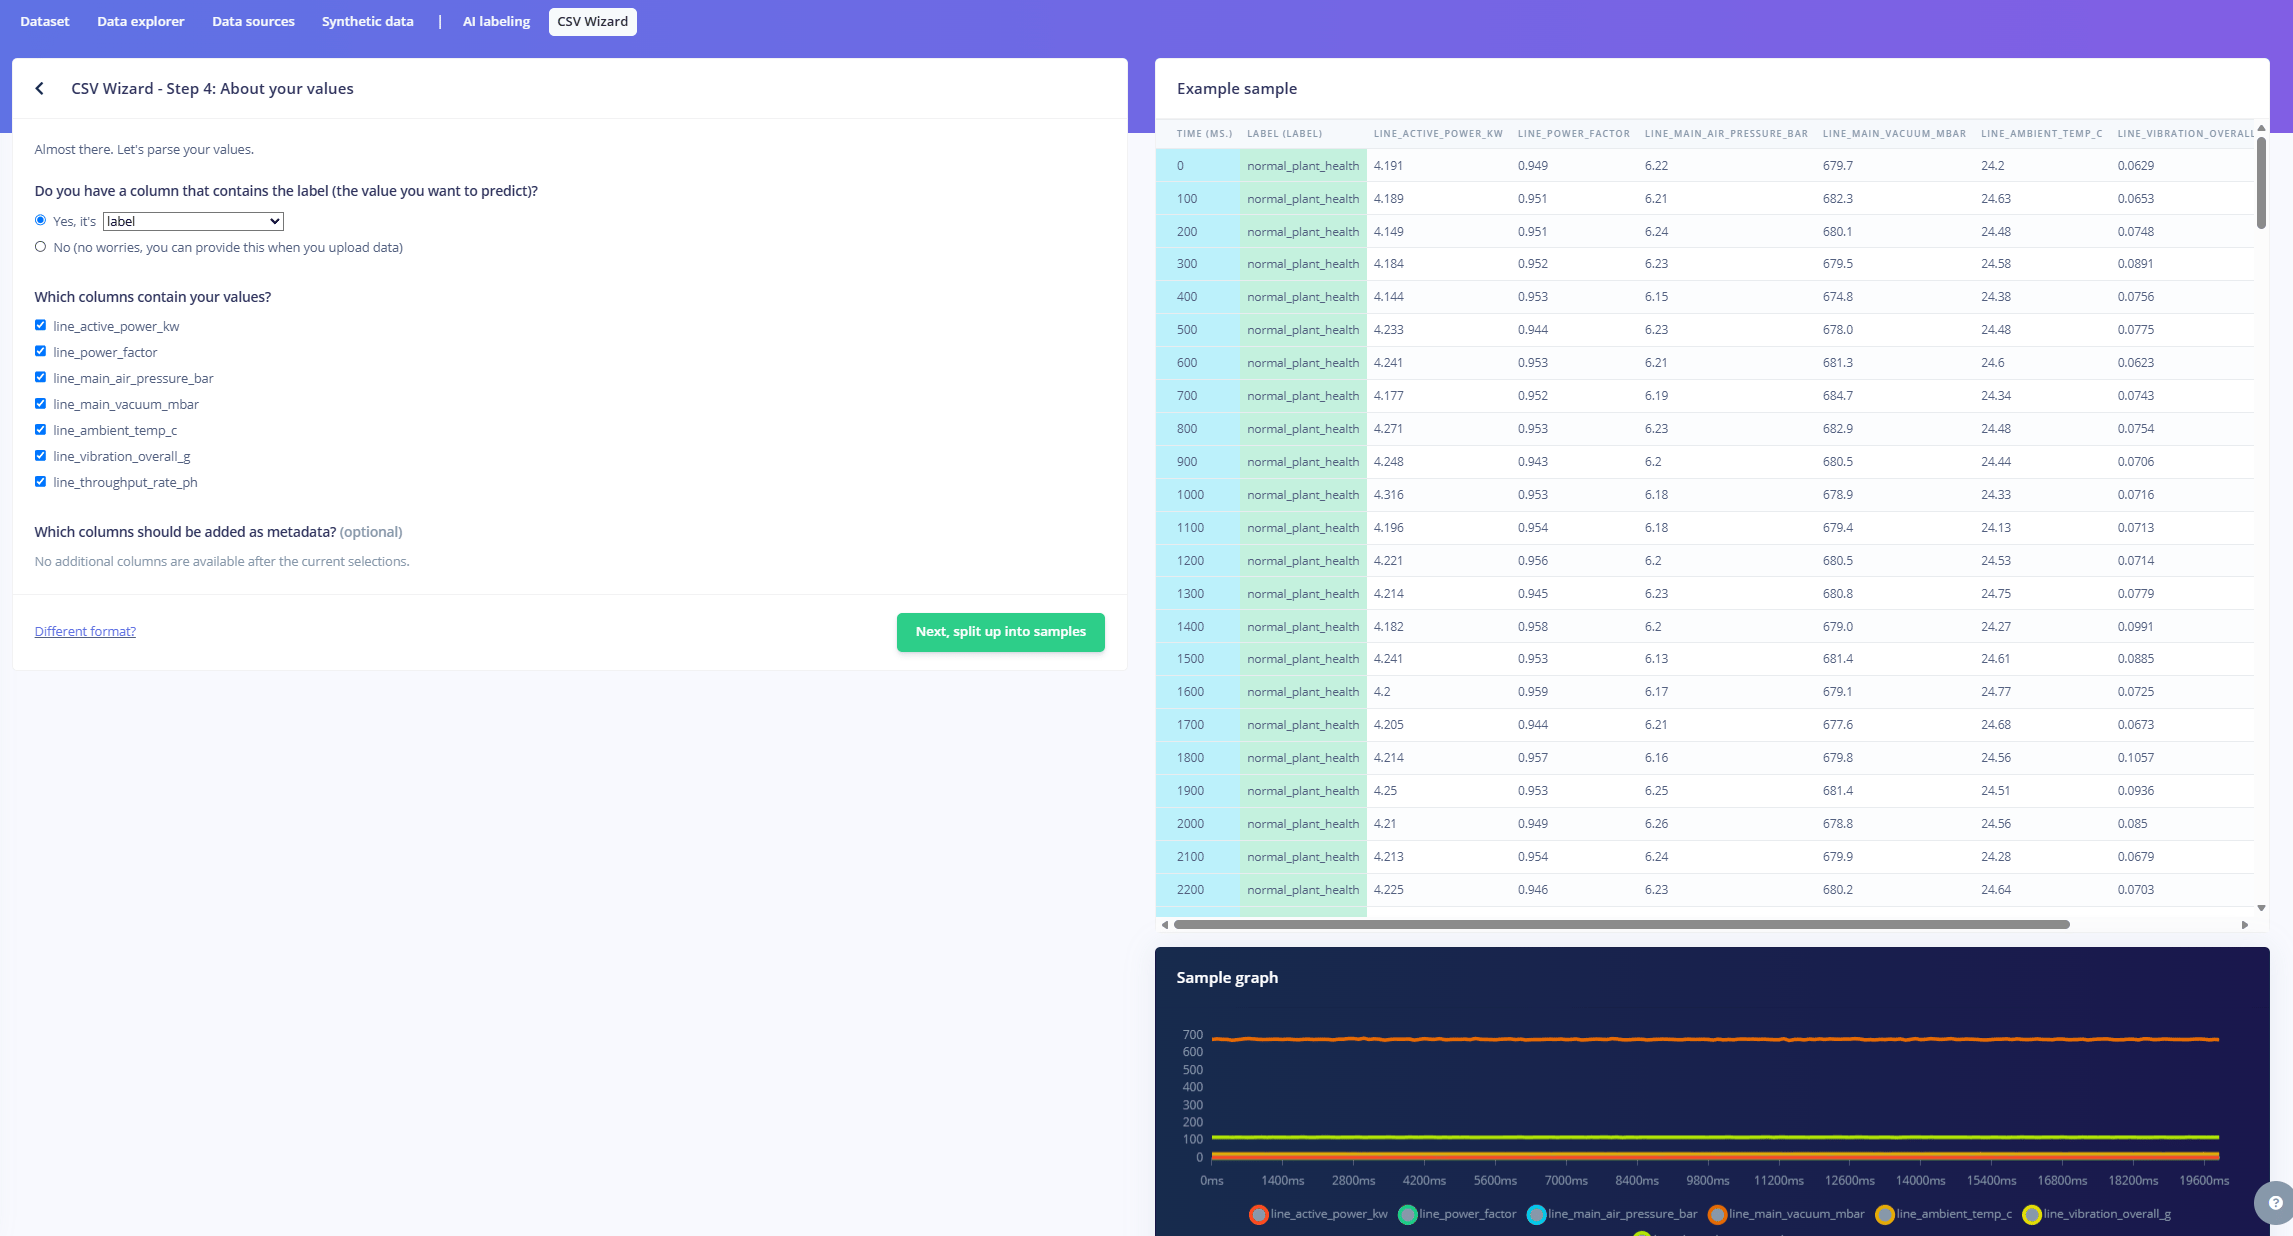This screenshot has height=1236, width=2293.
Task: Go to the Data sources tab
Action: pyautogui.click(x=253, y=22)
